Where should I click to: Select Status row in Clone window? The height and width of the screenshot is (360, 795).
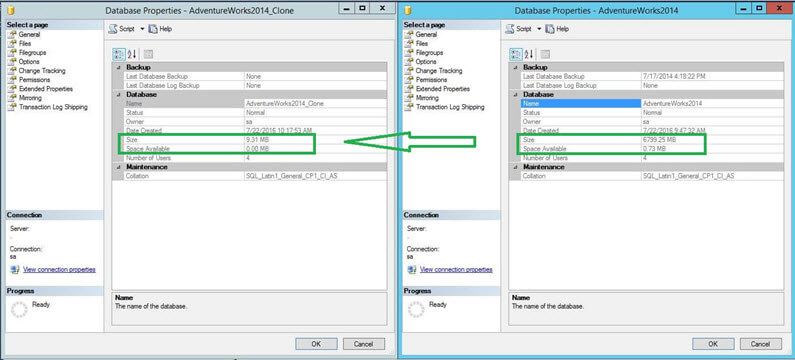coord(256,113)
